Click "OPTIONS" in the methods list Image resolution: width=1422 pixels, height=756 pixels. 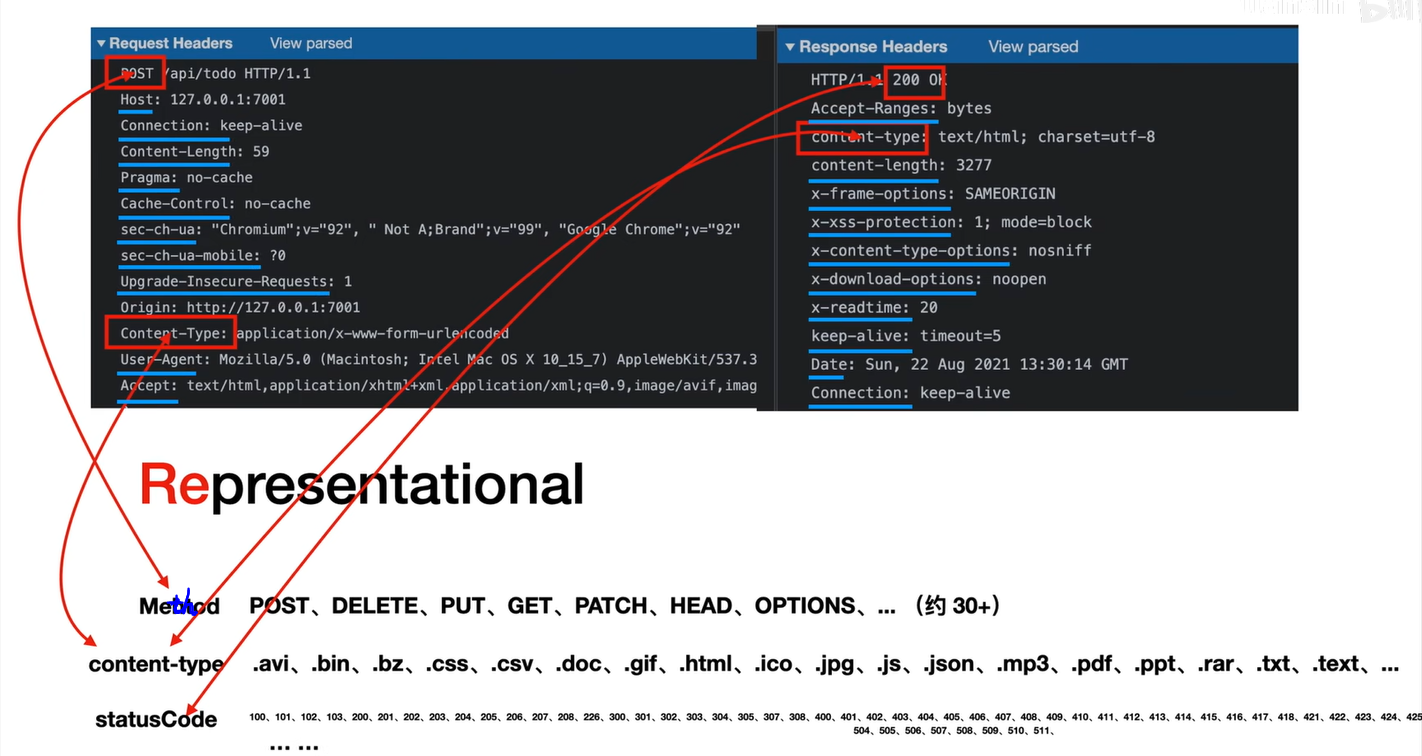(805, 606)
